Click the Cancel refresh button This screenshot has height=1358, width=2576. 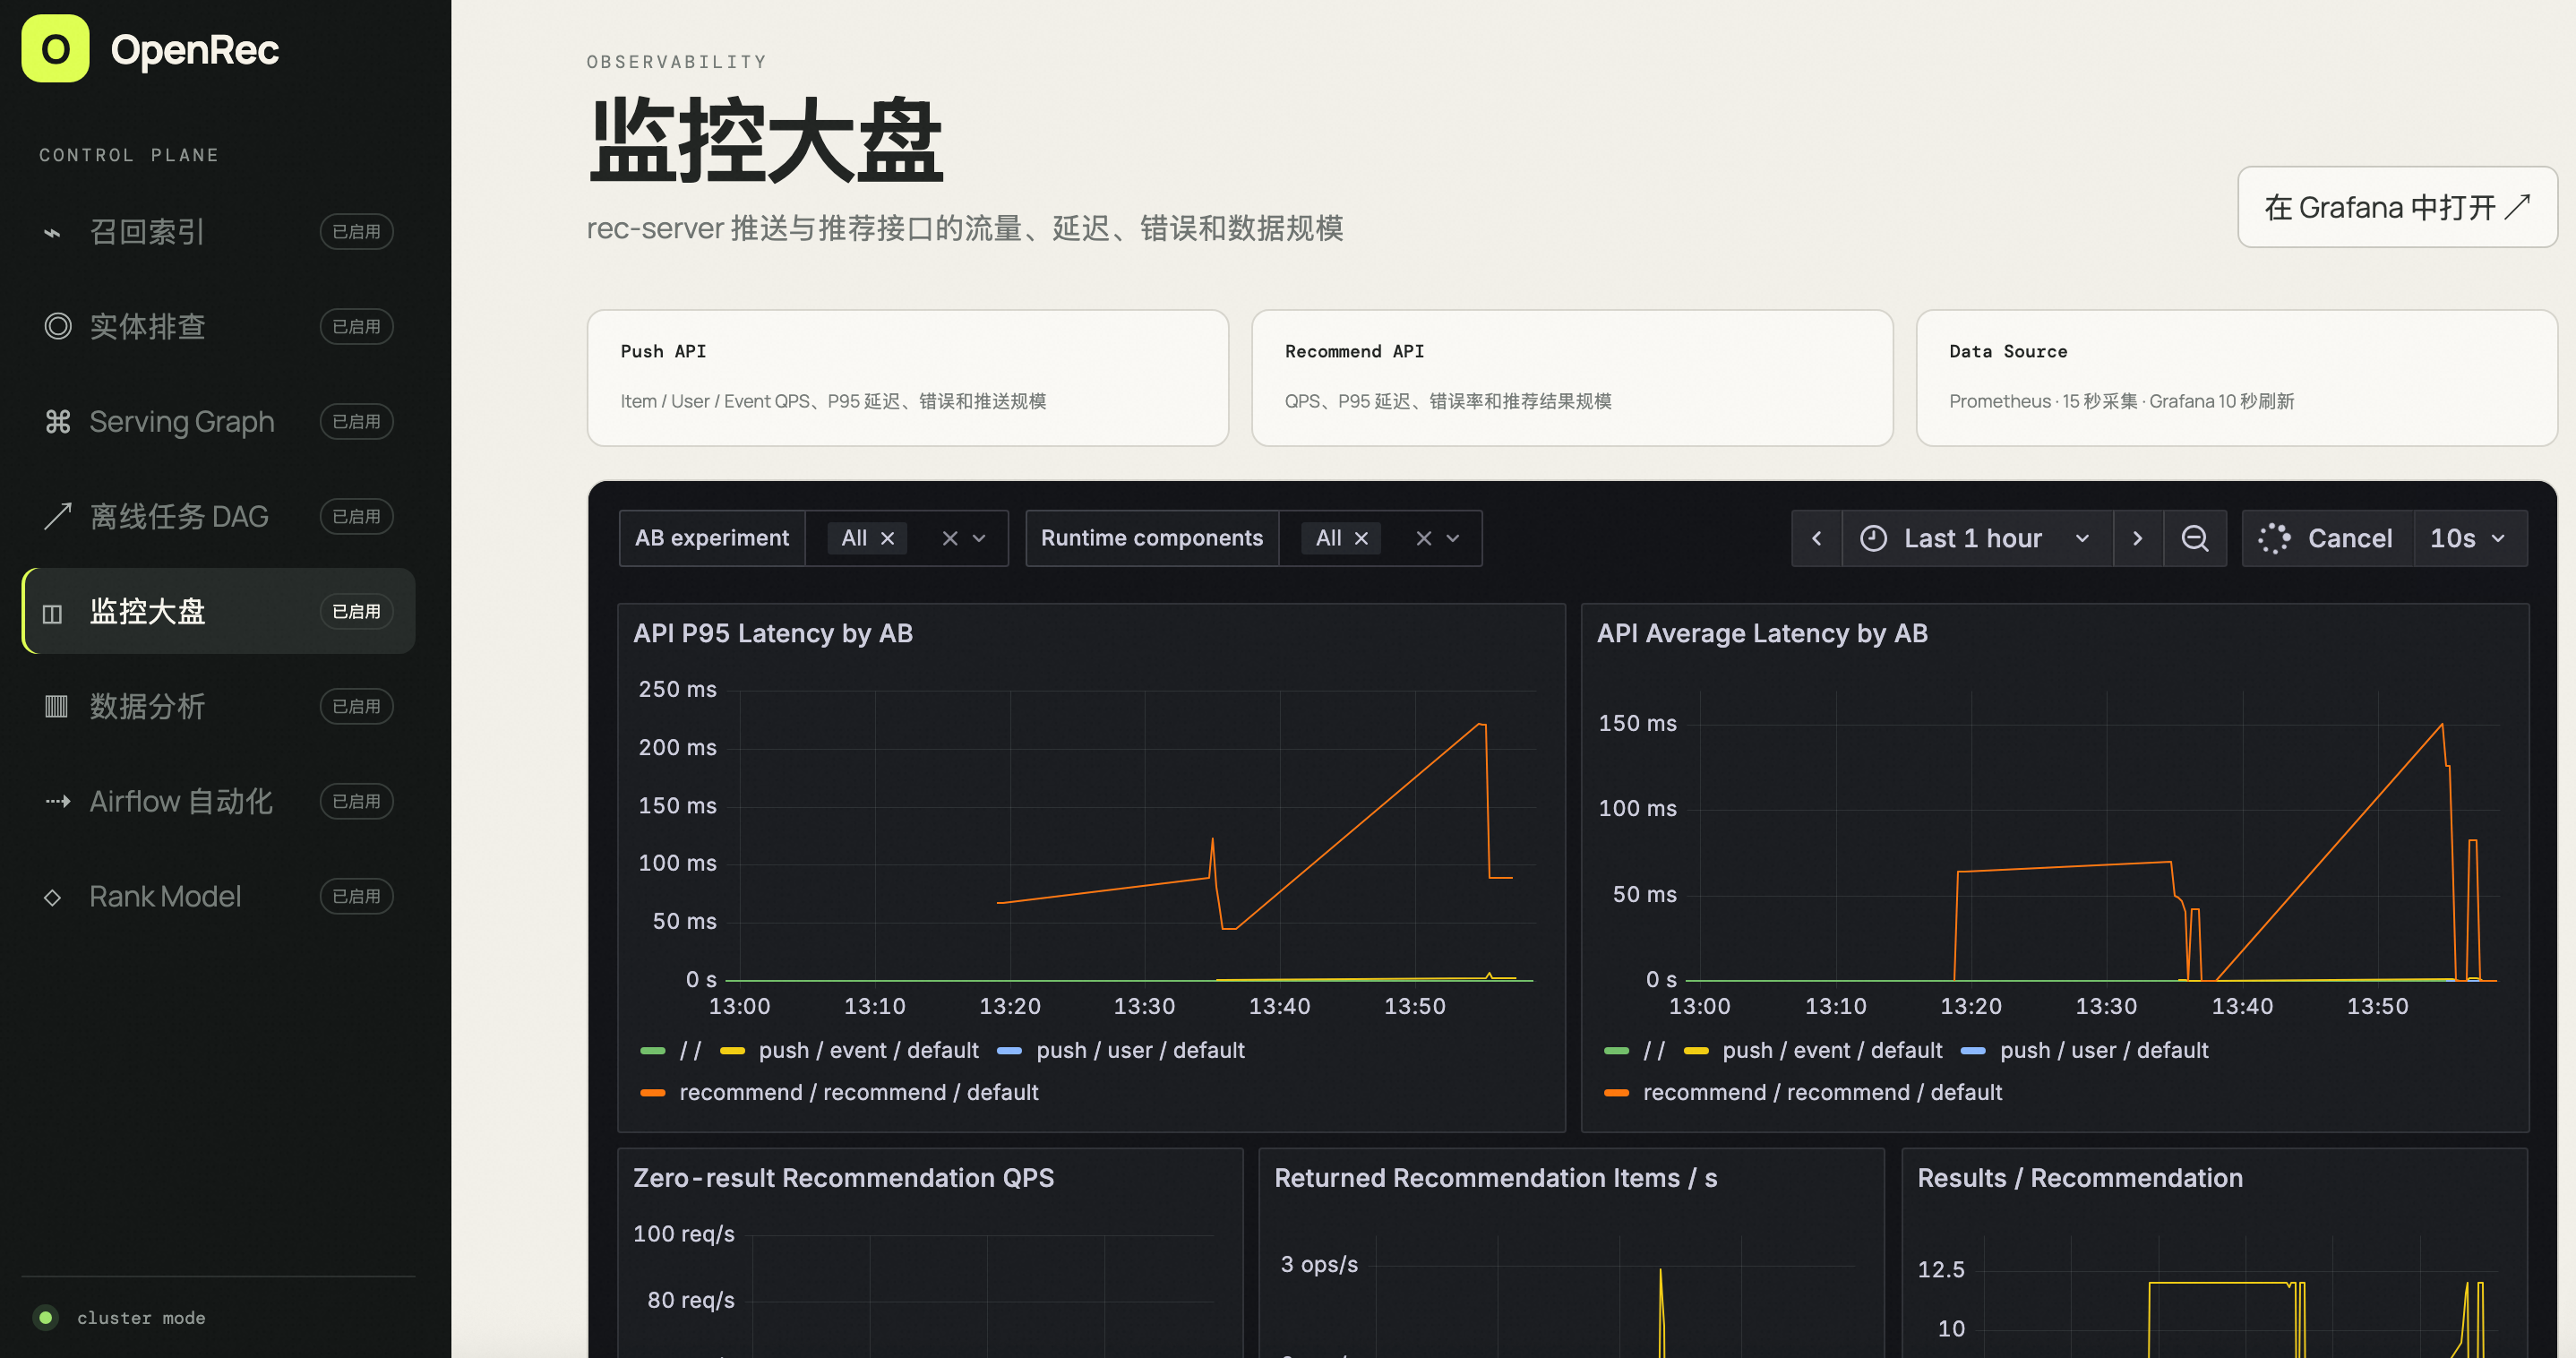[x=2327, y=538]
